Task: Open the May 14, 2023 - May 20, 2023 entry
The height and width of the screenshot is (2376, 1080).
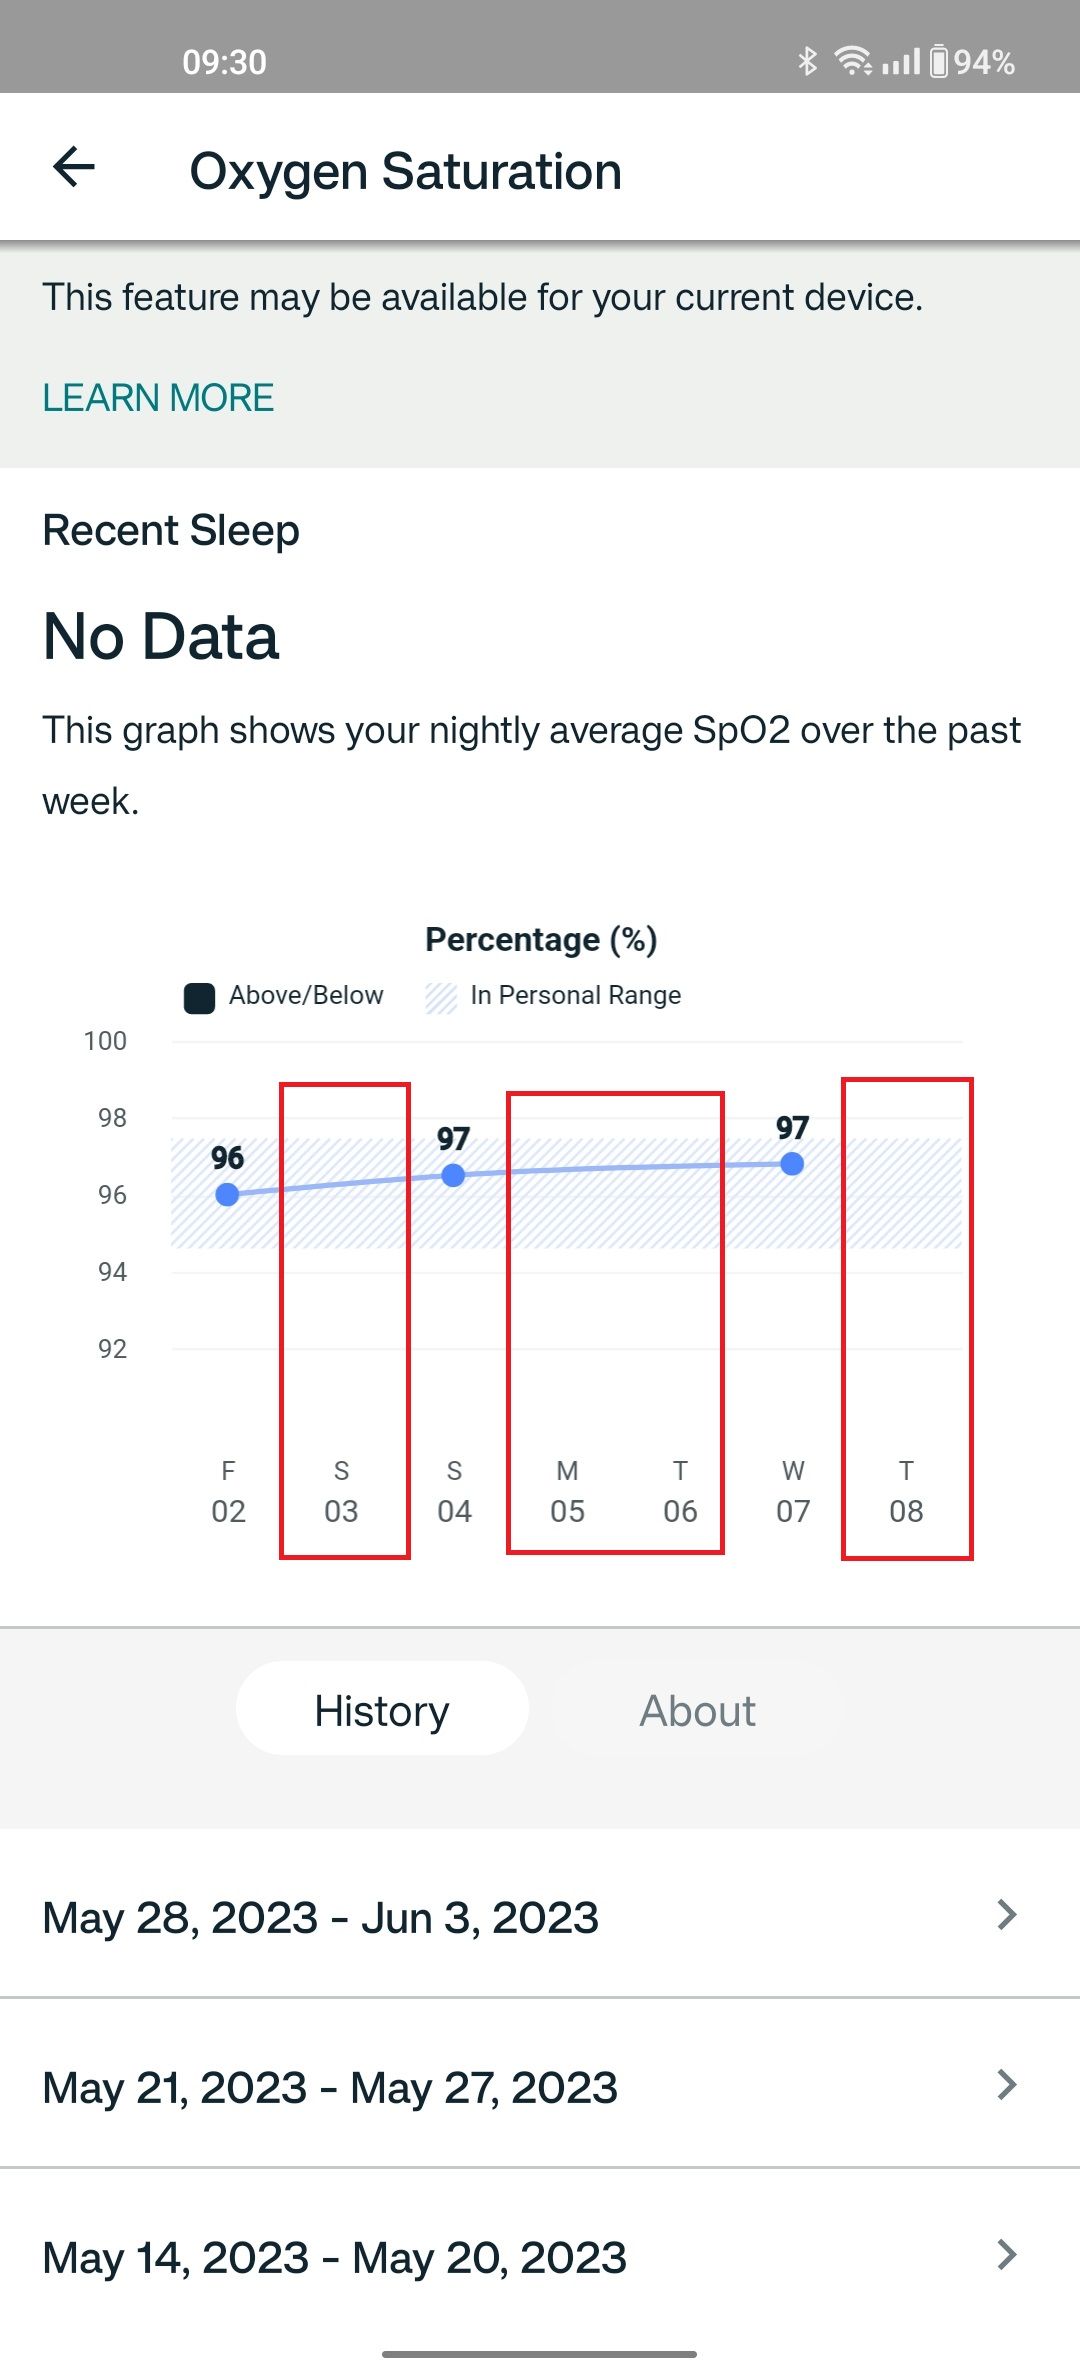Action: [334, 2257]
